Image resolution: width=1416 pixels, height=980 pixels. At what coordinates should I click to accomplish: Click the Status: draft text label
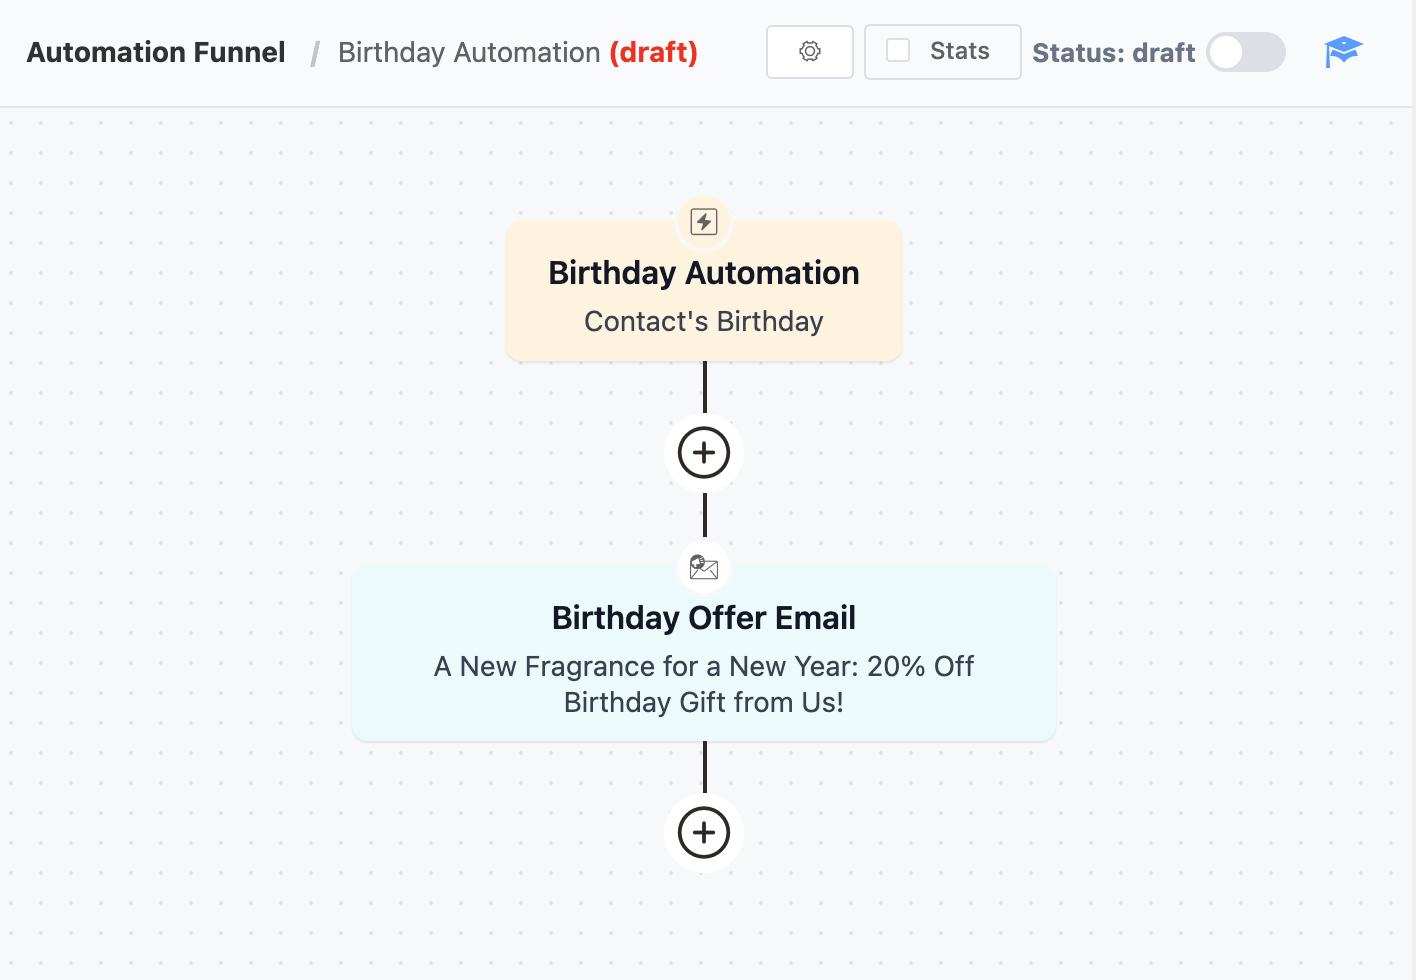tap(1113, 52)
